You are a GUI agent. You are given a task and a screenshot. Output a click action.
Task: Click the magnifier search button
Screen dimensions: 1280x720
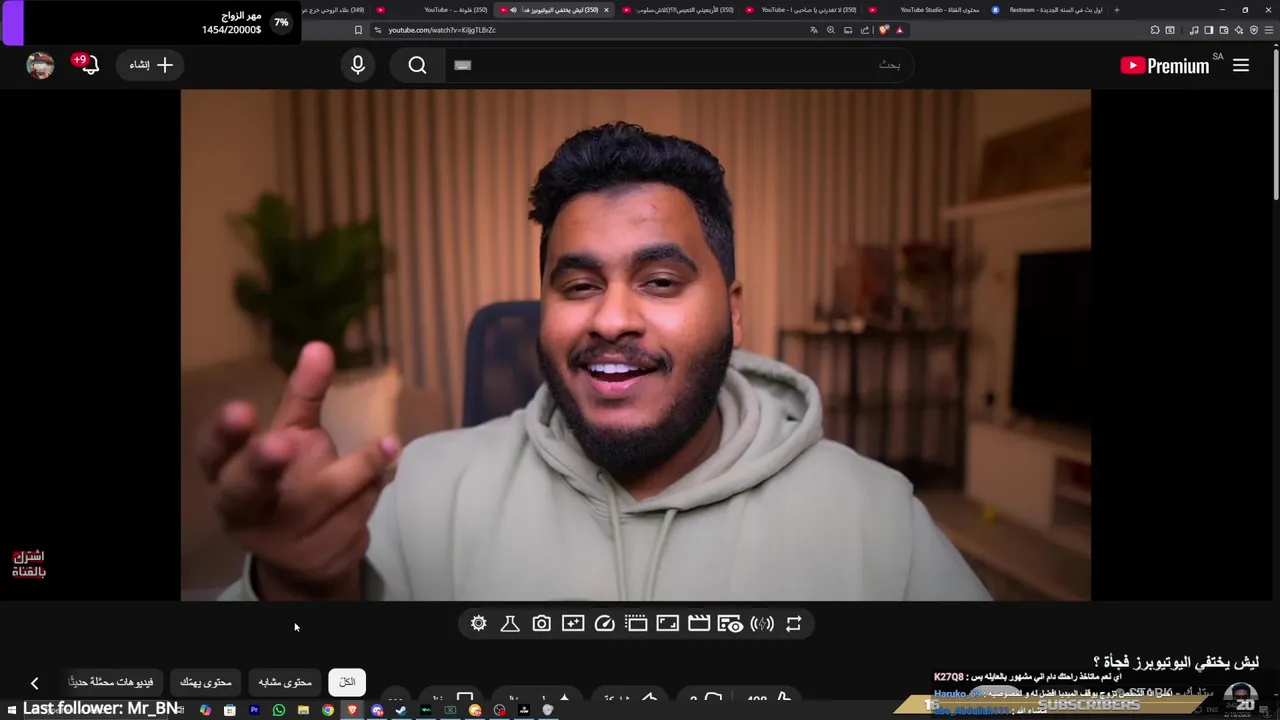(417, 65)
